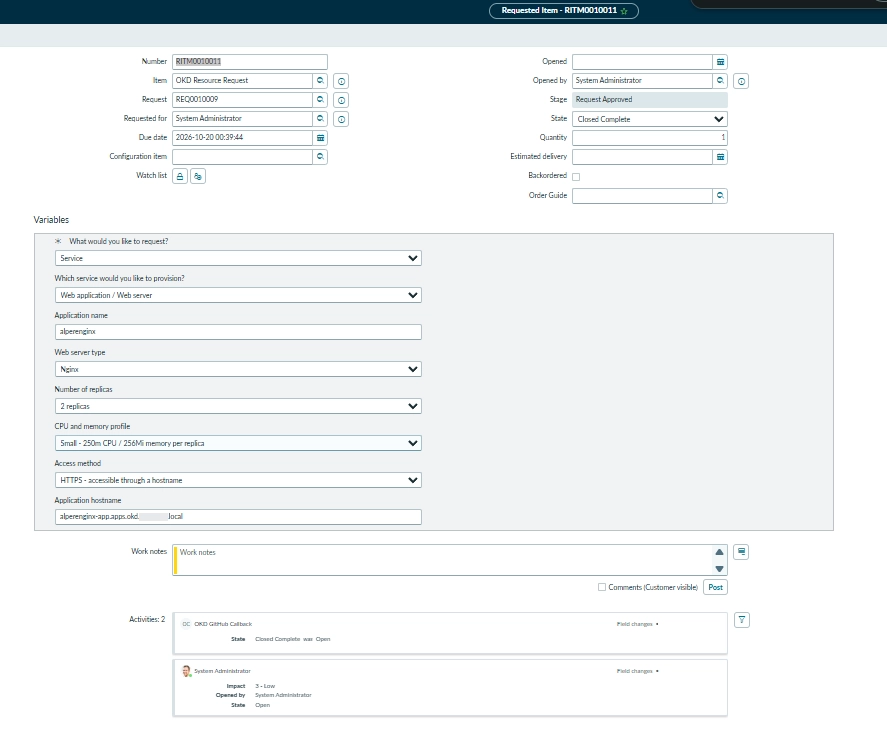Click the Request Approved stage field
Image resolution: width=887 pixels, height=730 pixels.
[x=649, y=100]
